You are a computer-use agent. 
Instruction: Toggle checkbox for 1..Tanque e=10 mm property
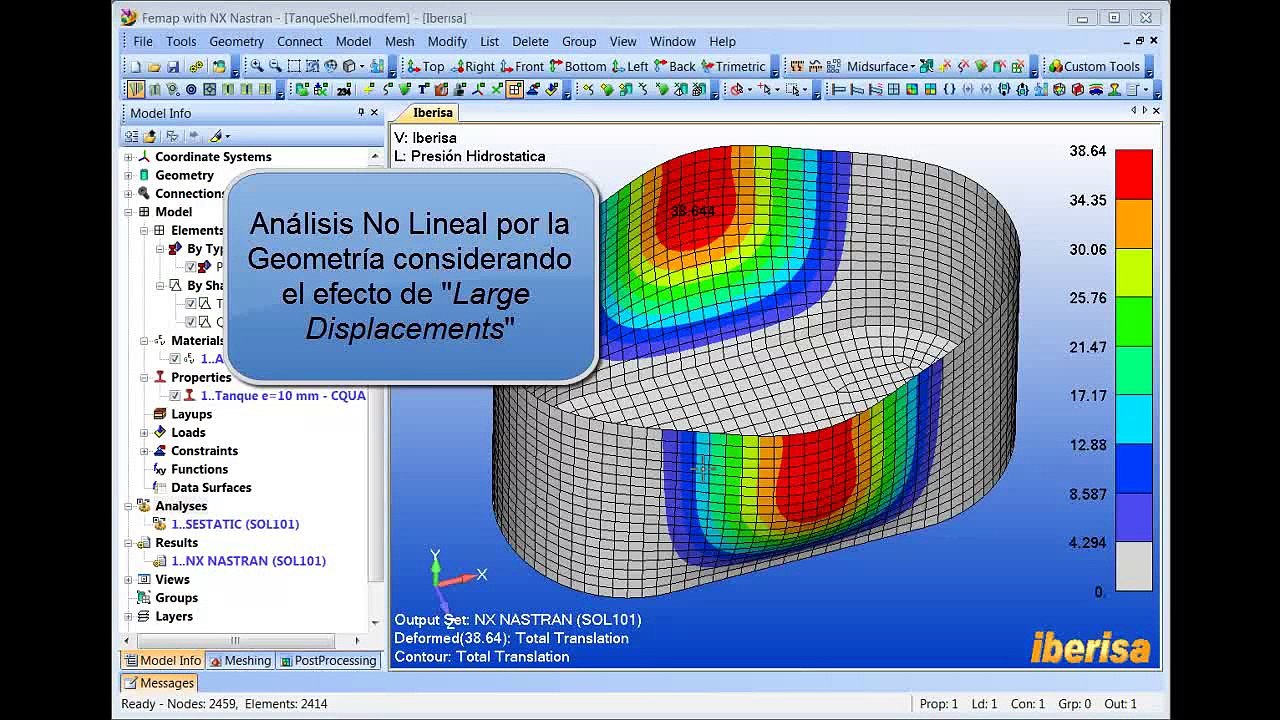[175, 396]
